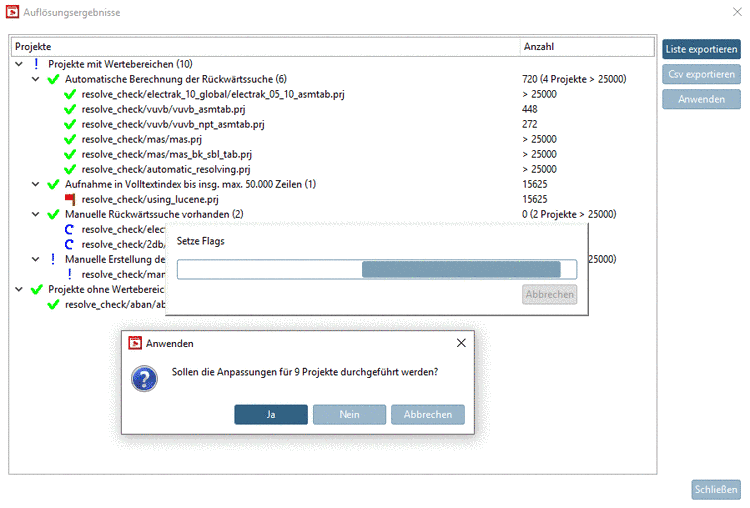Click count value '448'
The width and height of the screenshot is (750, 508).
tap(530, 109)
